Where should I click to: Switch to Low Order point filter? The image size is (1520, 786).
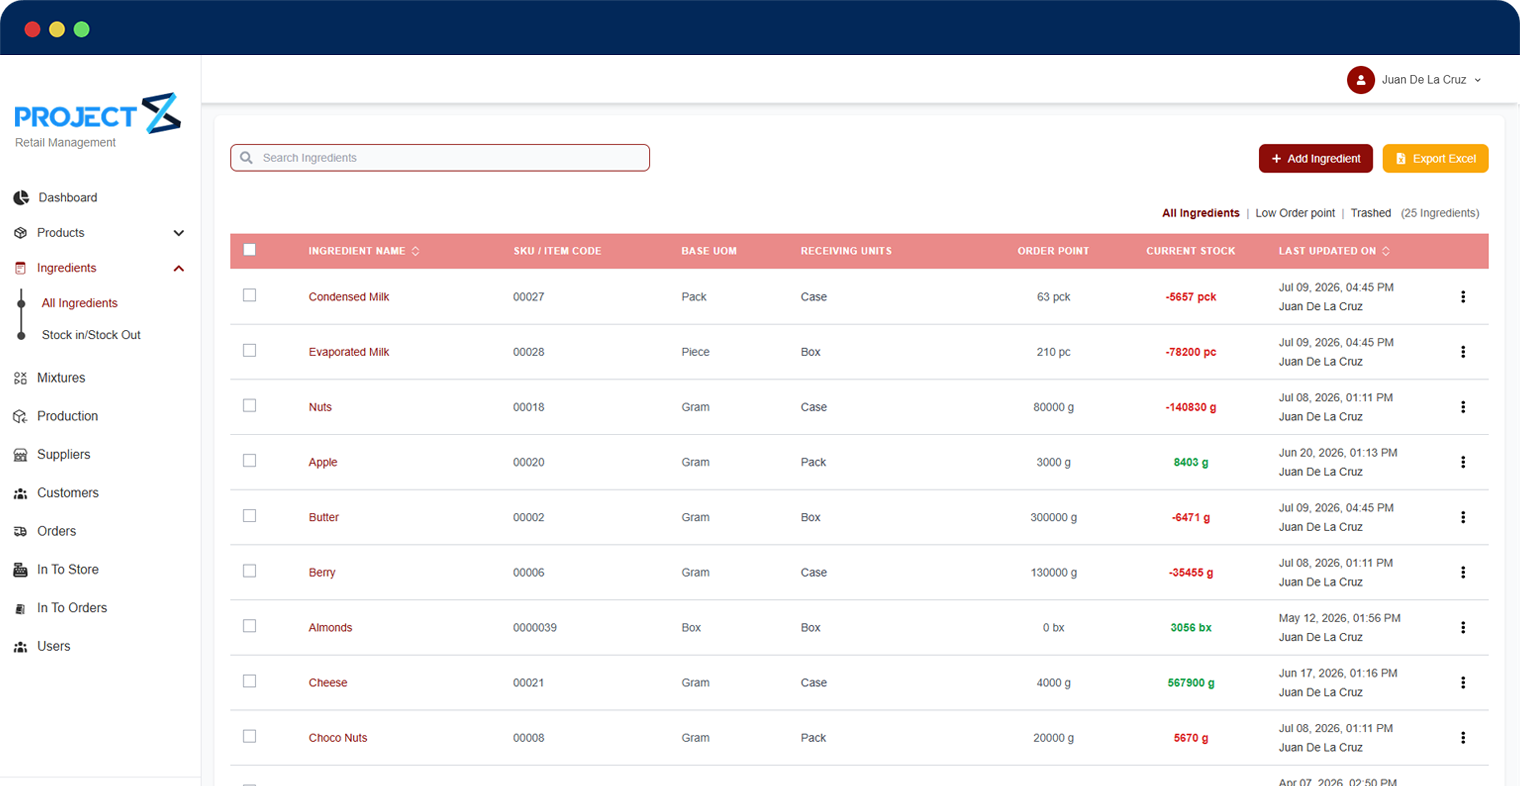click(1295, 213)
